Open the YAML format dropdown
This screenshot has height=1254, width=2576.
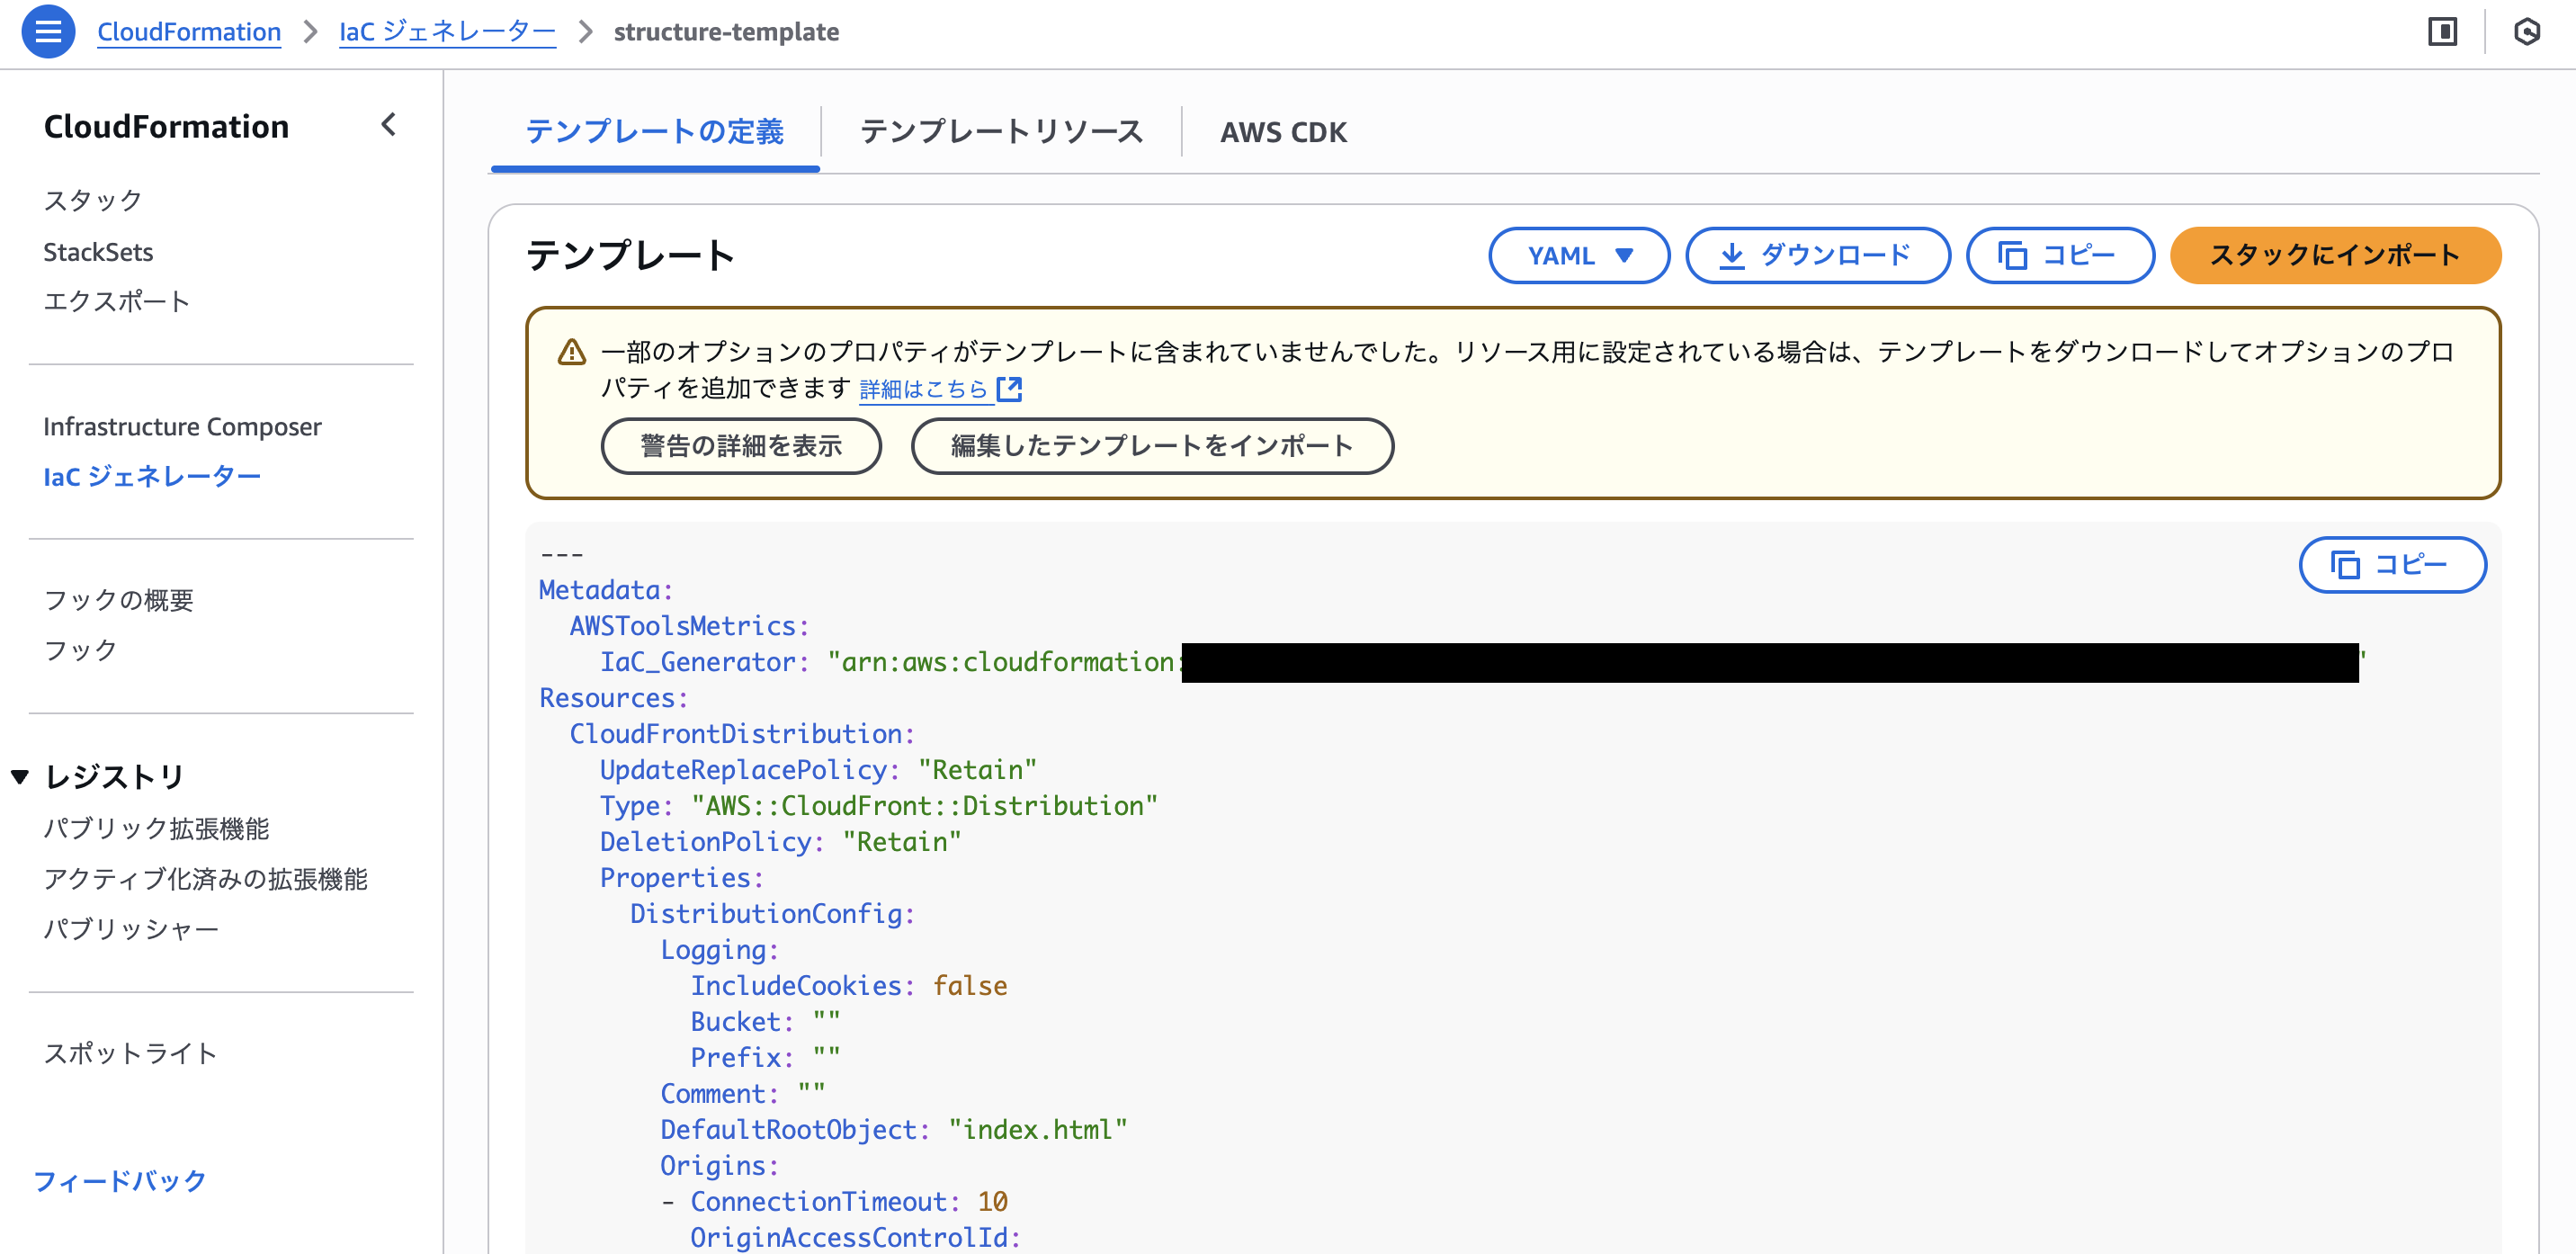pyautogui.click(x=1578, y=256)
